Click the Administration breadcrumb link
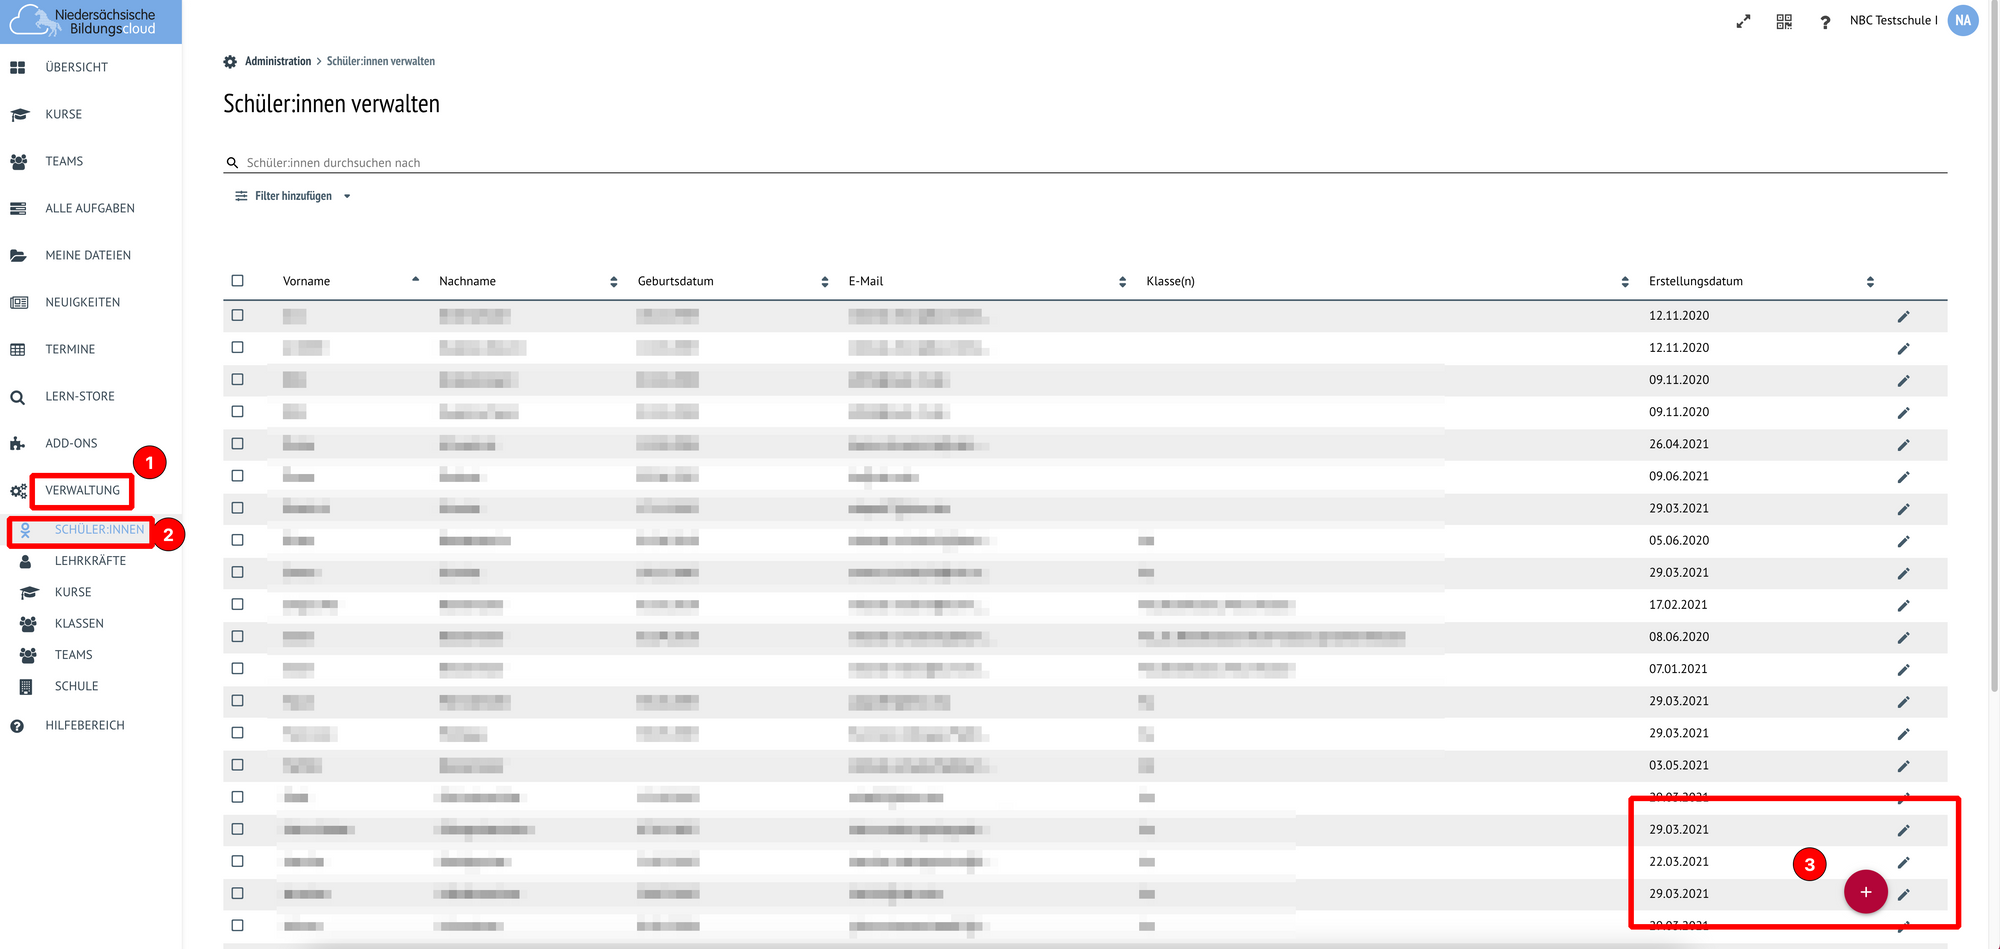Screen dimensions: 2000x949 tap(278, 62)
